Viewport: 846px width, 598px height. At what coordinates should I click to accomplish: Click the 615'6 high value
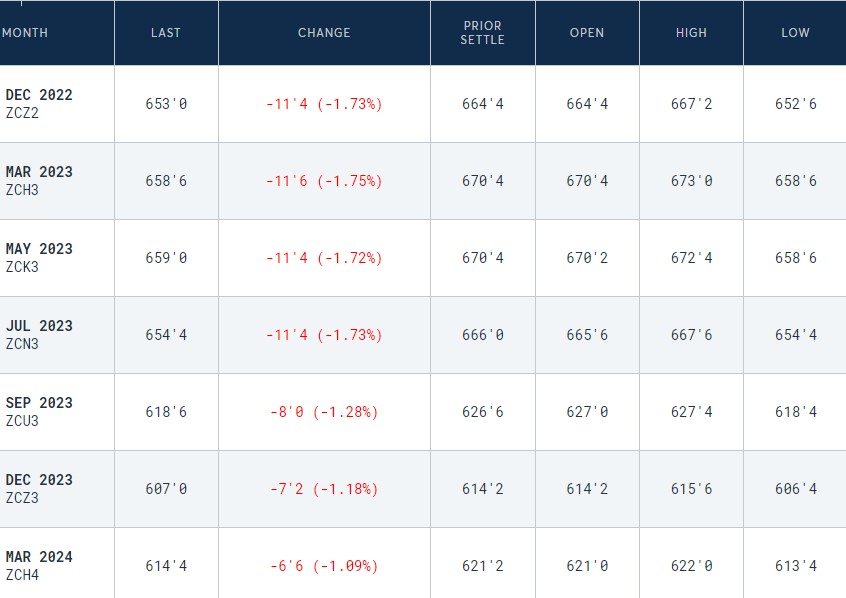(691, 489)
